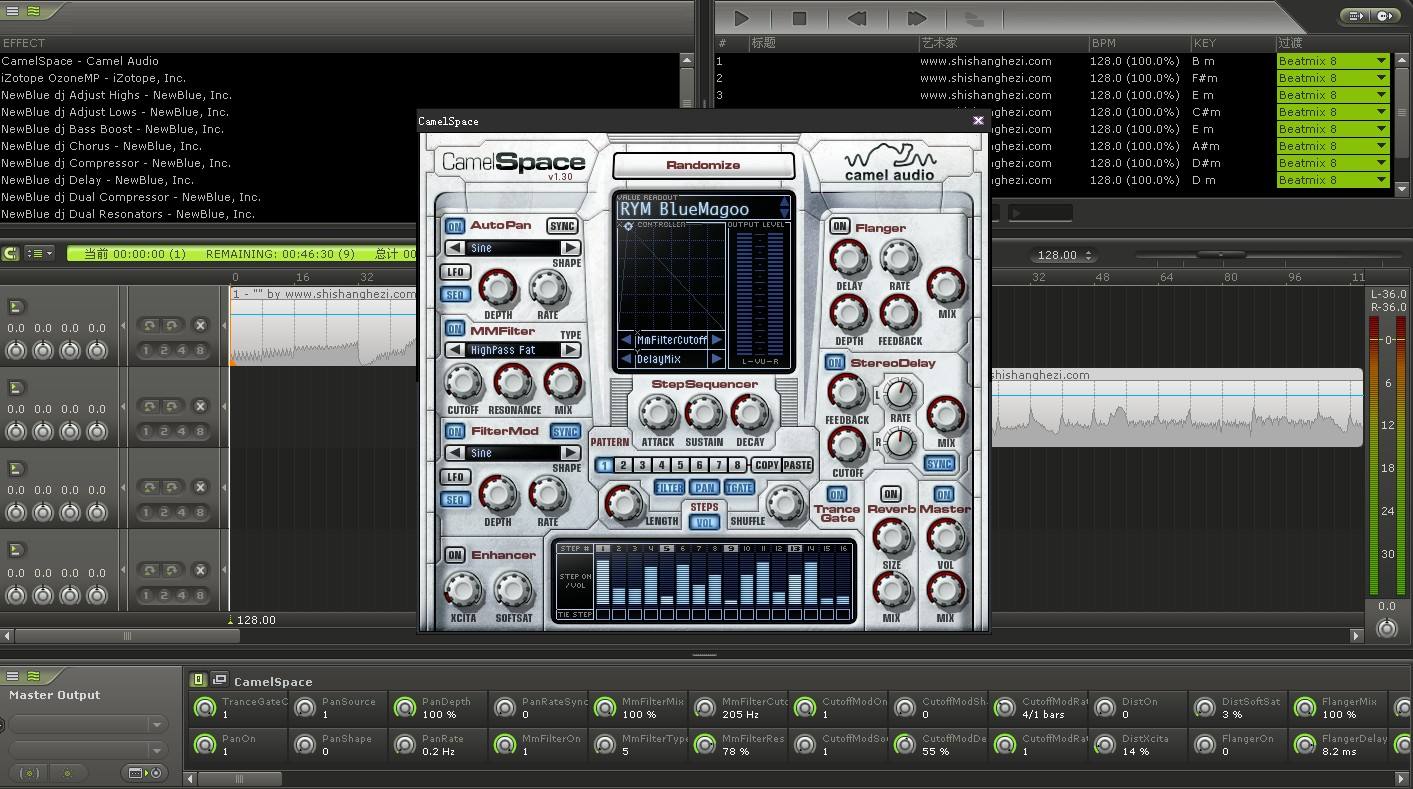Toggle AutoPan ON switch in CamelSpace

(455, 226)
